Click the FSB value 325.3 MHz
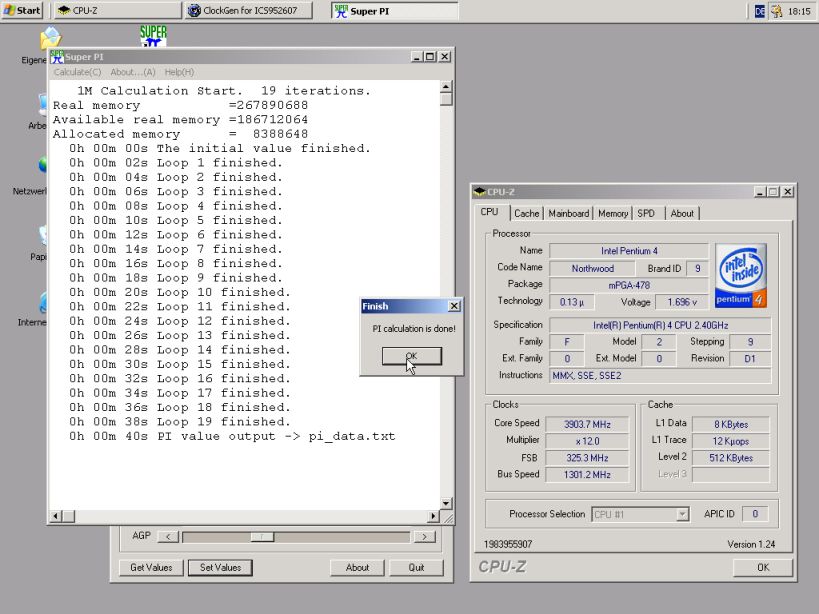This screenshot has height=614, width=819. tap(587, 458)
